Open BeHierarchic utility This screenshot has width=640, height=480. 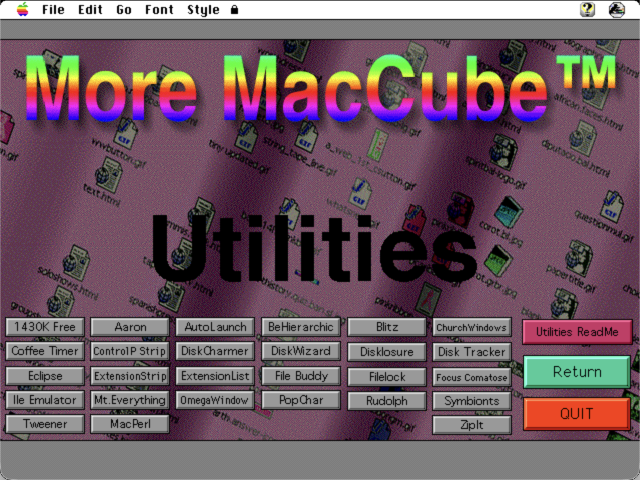(x=301, y=327)
